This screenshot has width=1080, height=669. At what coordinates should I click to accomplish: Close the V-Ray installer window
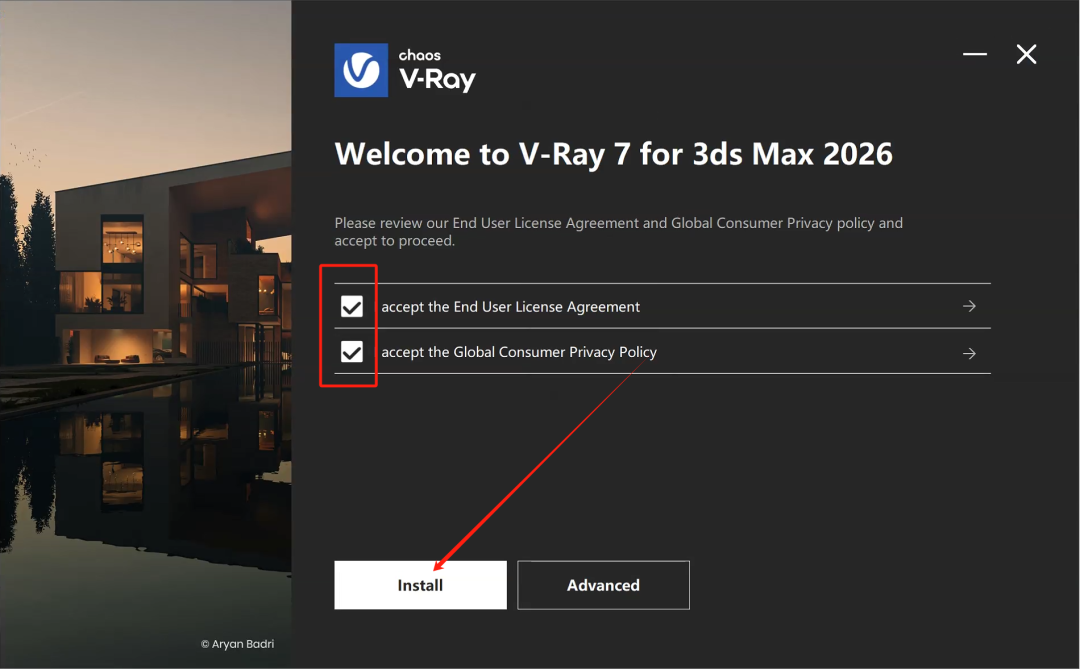coord(1026,54)
